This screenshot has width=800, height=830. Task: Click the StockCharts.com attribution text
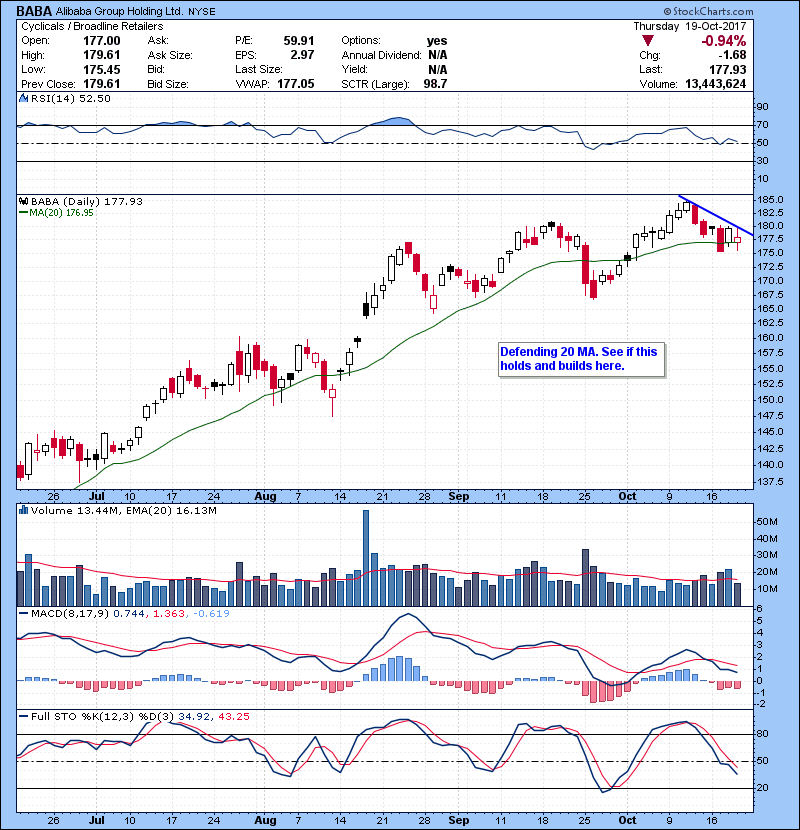(708, 11)
